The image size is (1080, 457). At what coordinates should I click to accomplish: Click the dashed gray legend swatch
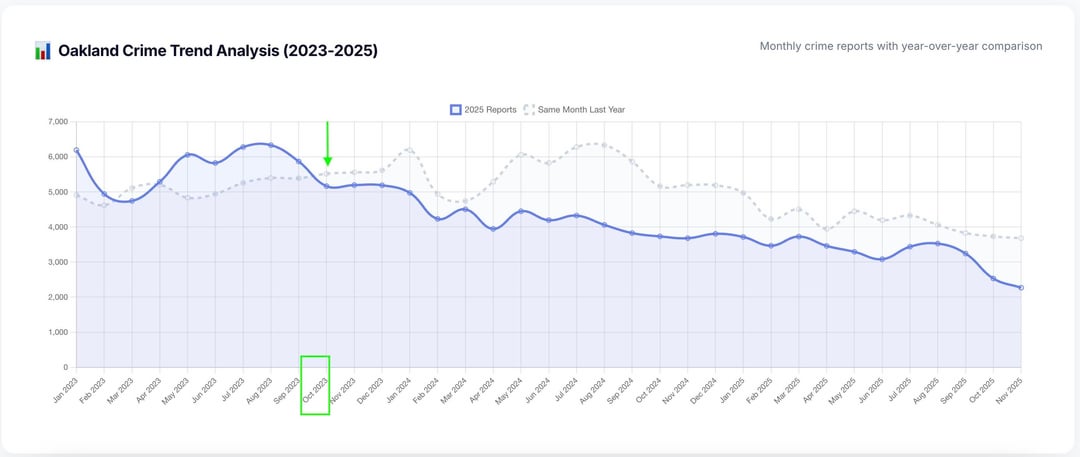tap(529, 109)
